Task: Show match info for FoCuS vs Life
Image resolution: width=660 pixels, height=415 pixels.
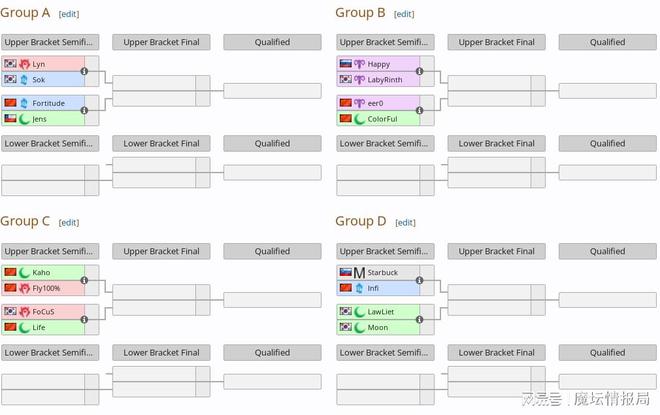Action: click(84, 319)
